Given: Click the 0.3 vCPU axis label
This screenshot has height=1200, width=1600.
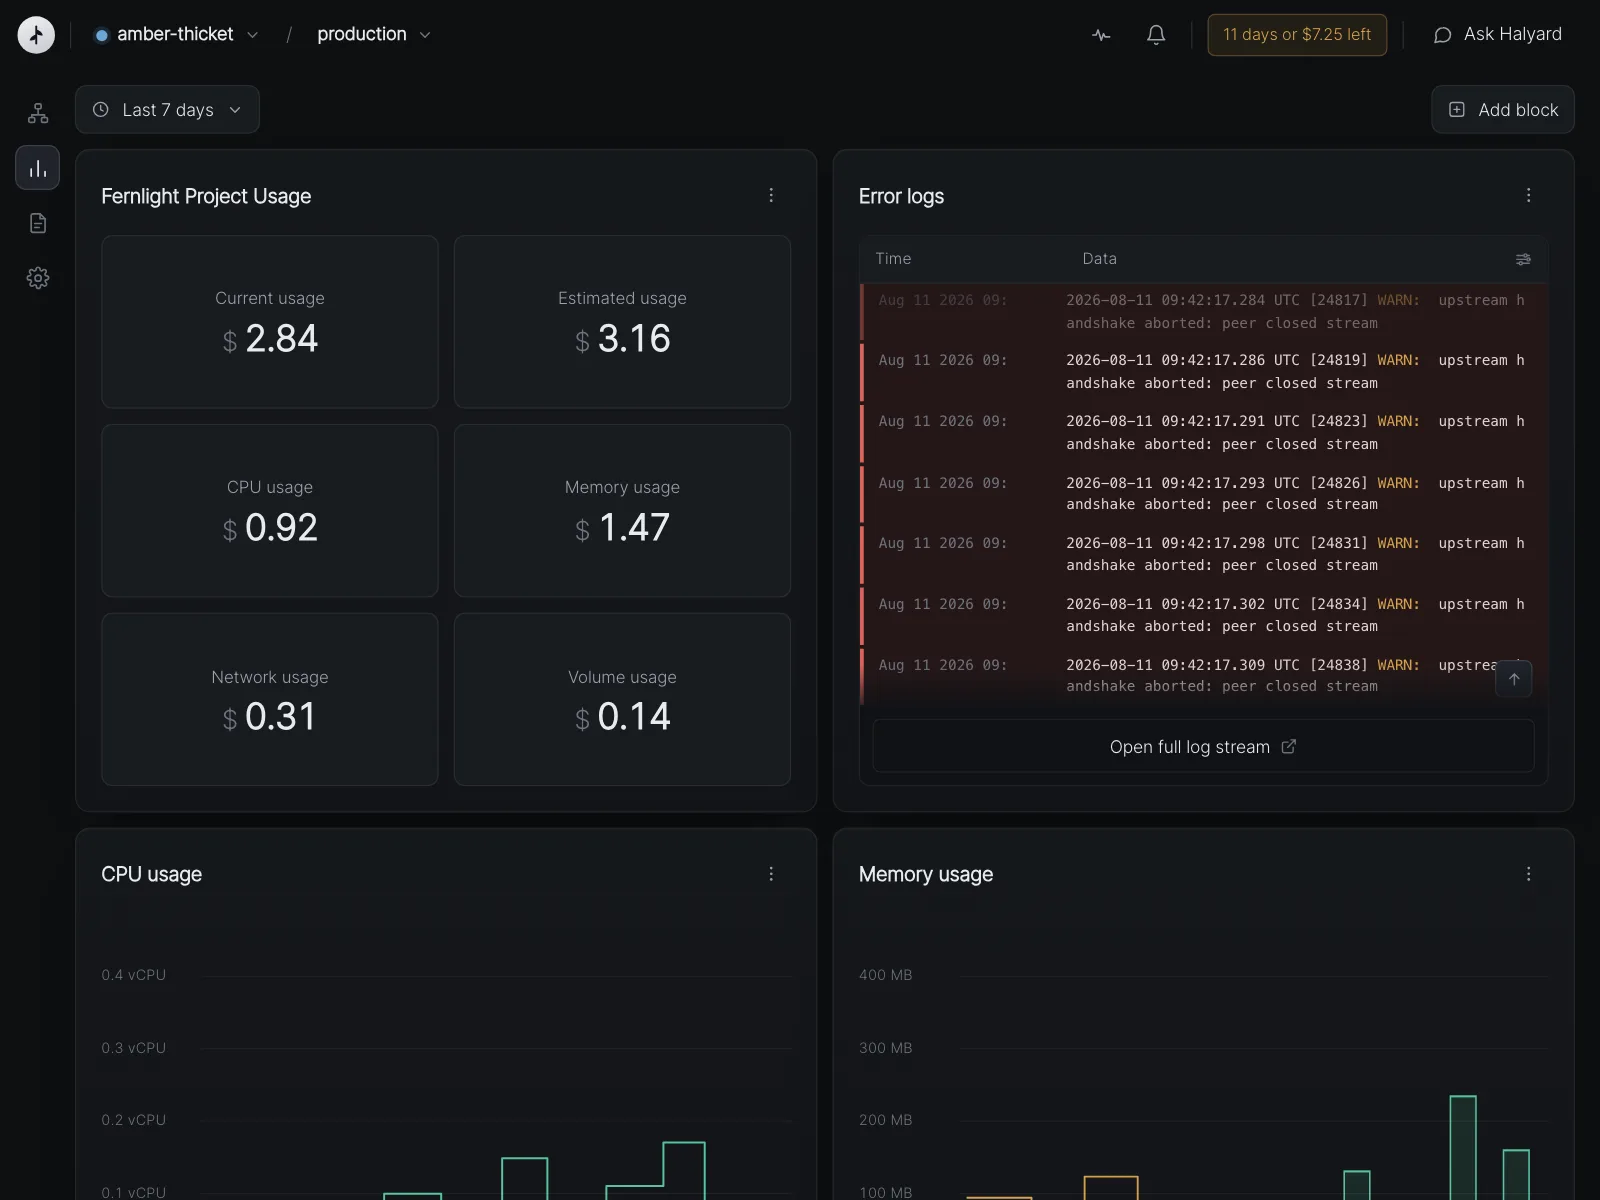Looking at the screenshot, I should 134,1048.
